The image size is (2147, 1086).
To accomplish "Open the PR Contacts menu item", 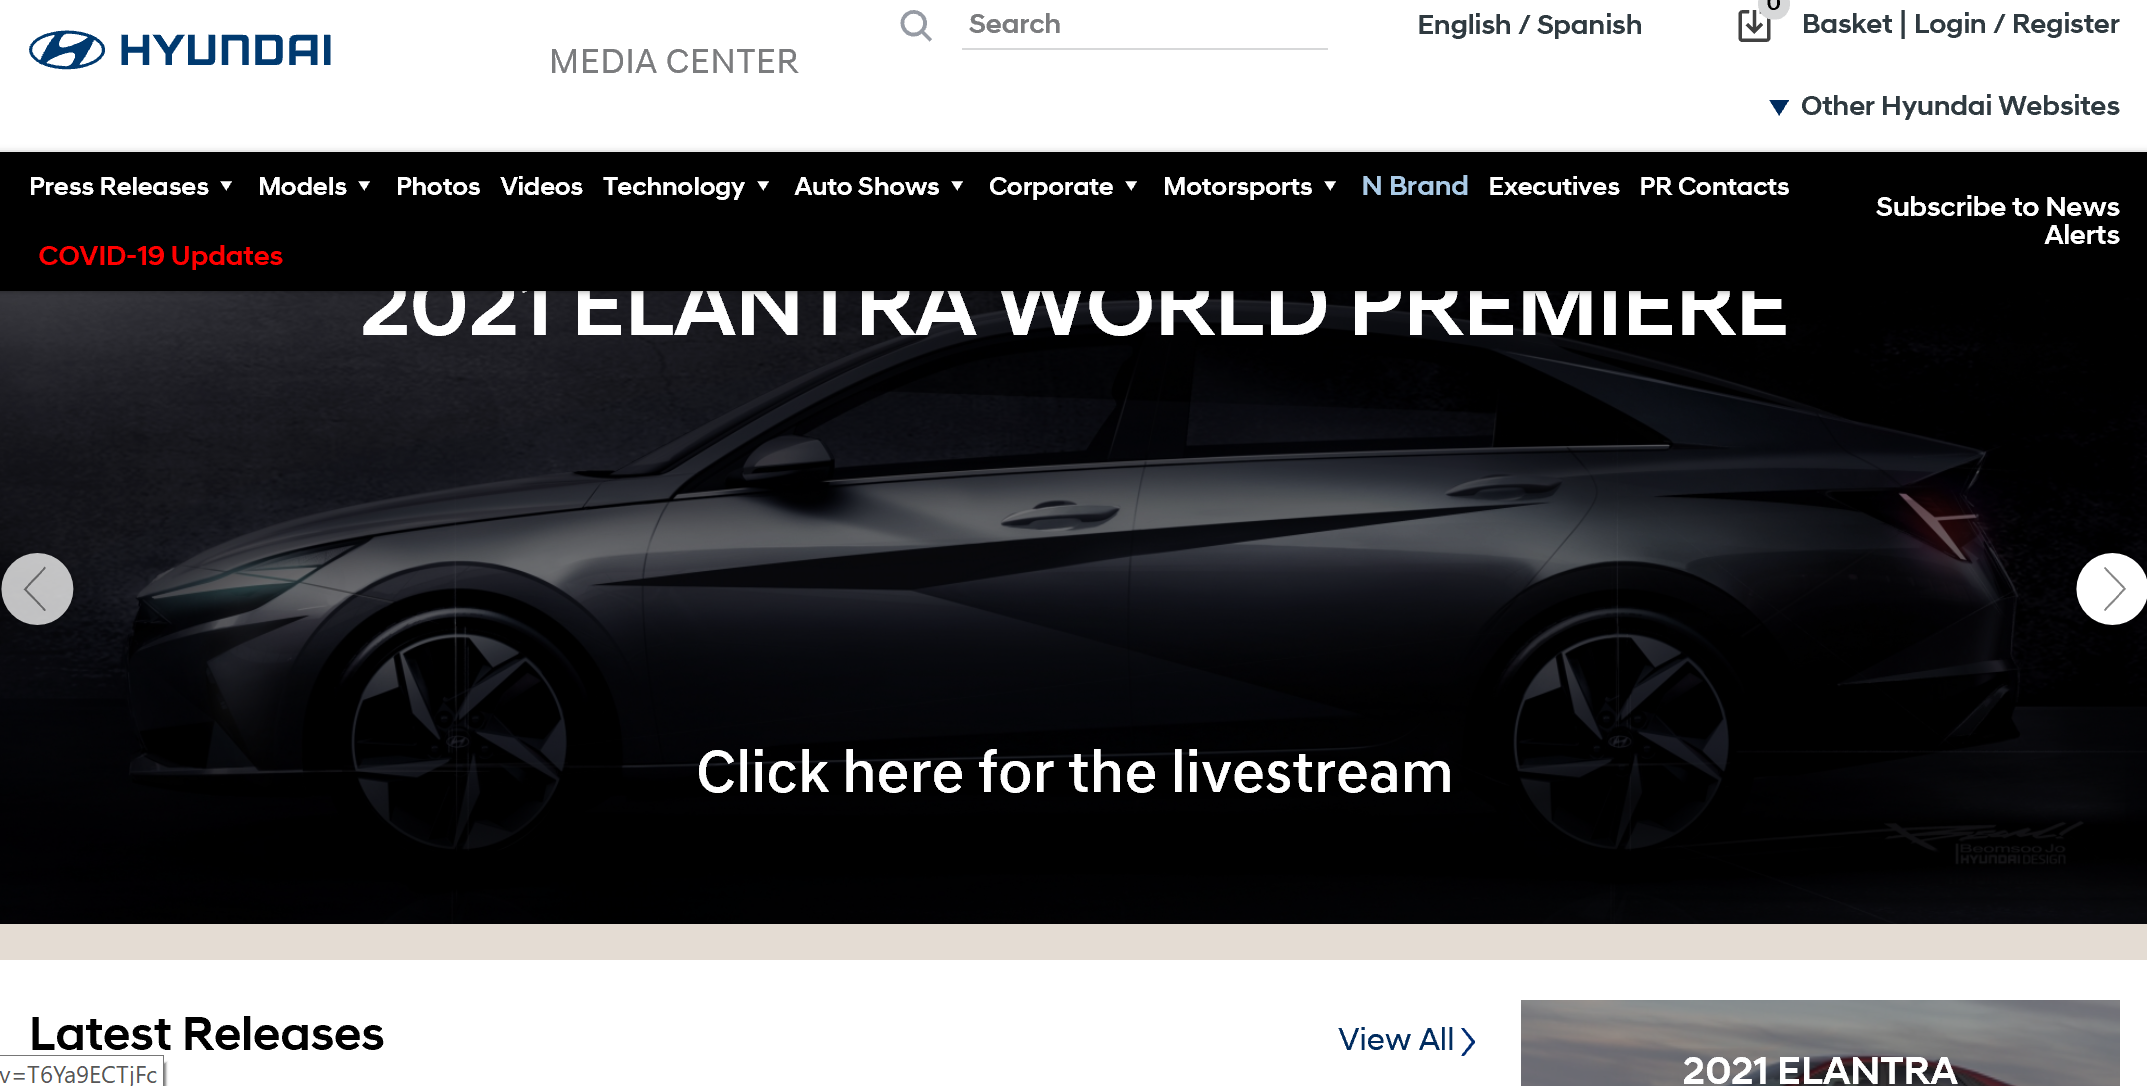I will tap(1714, 186).
